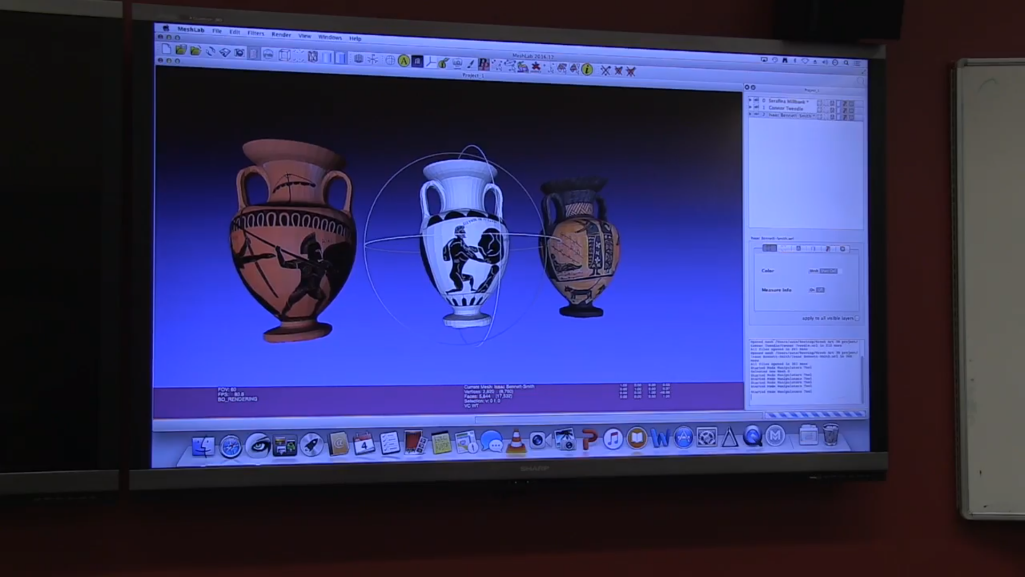Click the Reload mesh arrows icon

pos(210,52)
